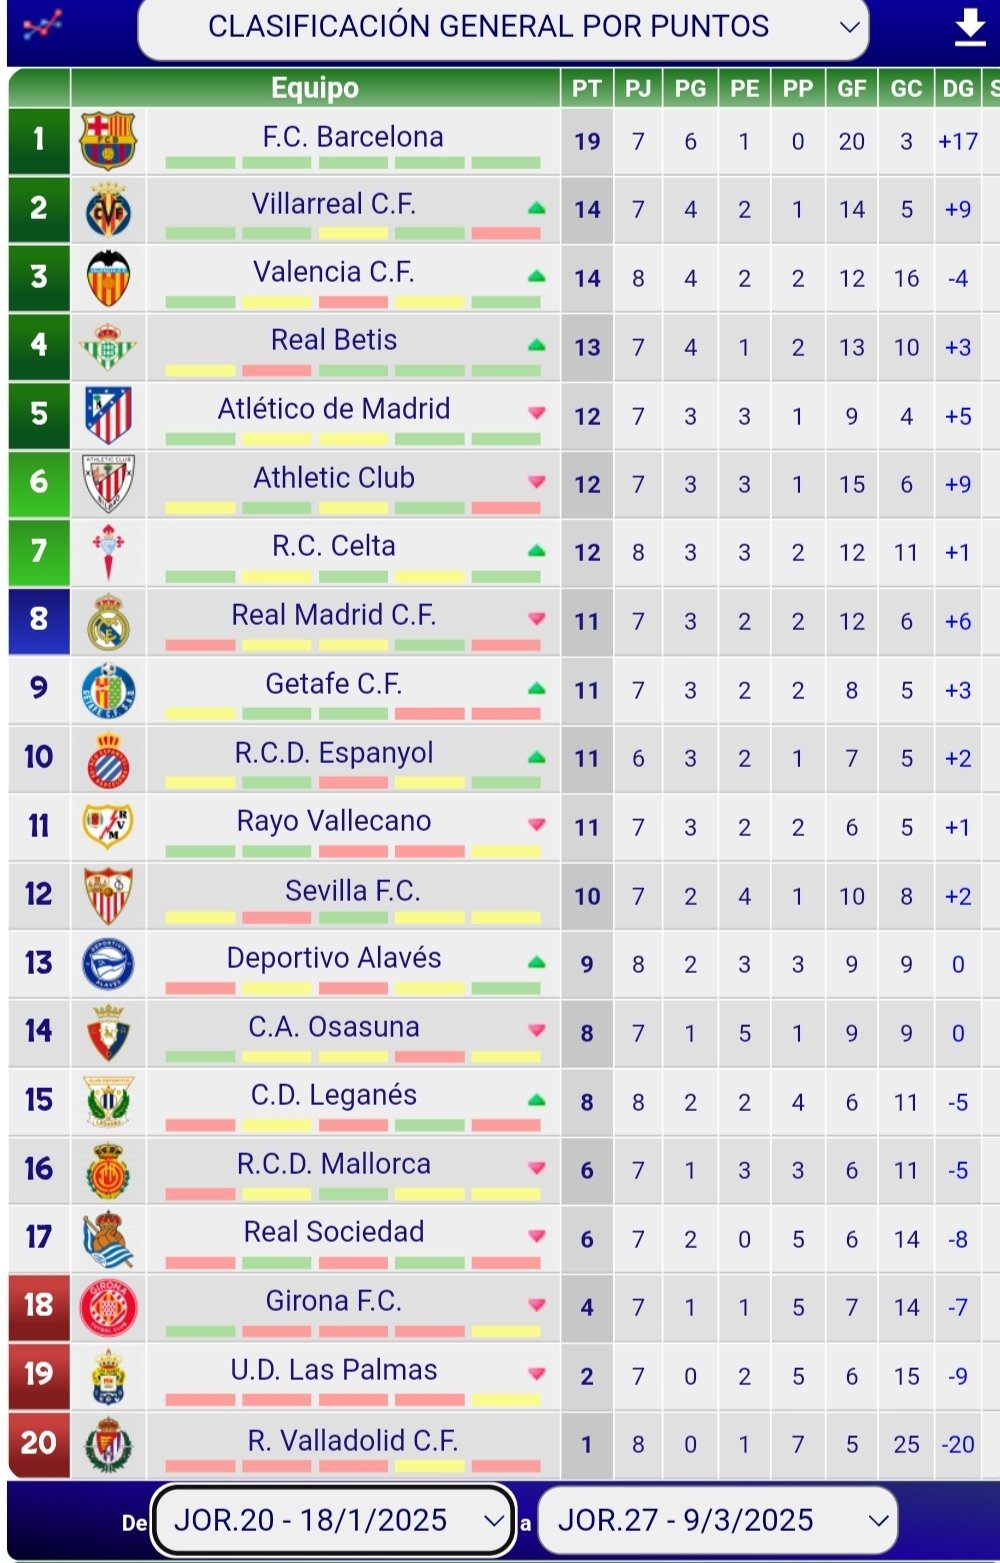Screen dimensions: 1000x1563
Task: Click Athletic Club's last red form bar
Action: click(x=505, y=508)
